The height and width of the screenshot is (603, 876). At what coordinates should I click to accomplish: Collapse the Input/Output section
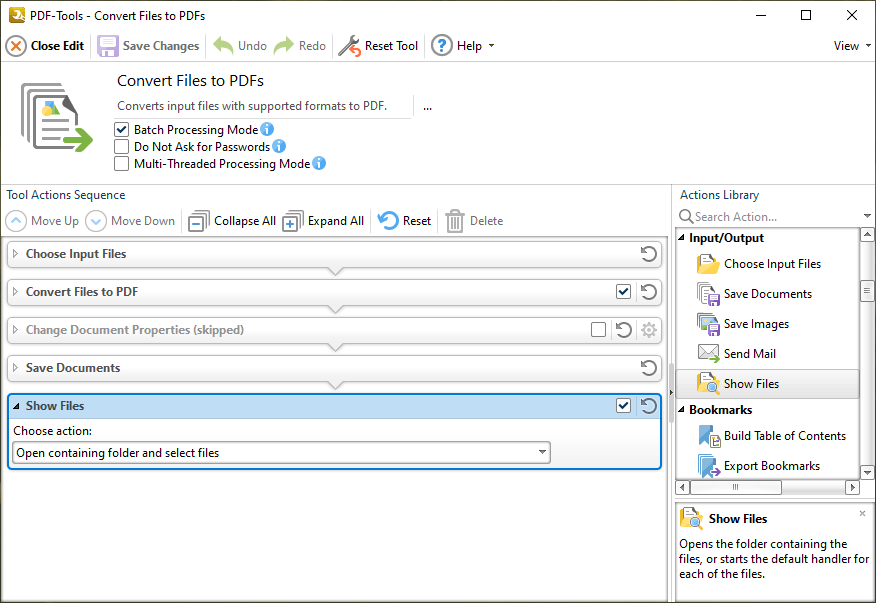681,238
